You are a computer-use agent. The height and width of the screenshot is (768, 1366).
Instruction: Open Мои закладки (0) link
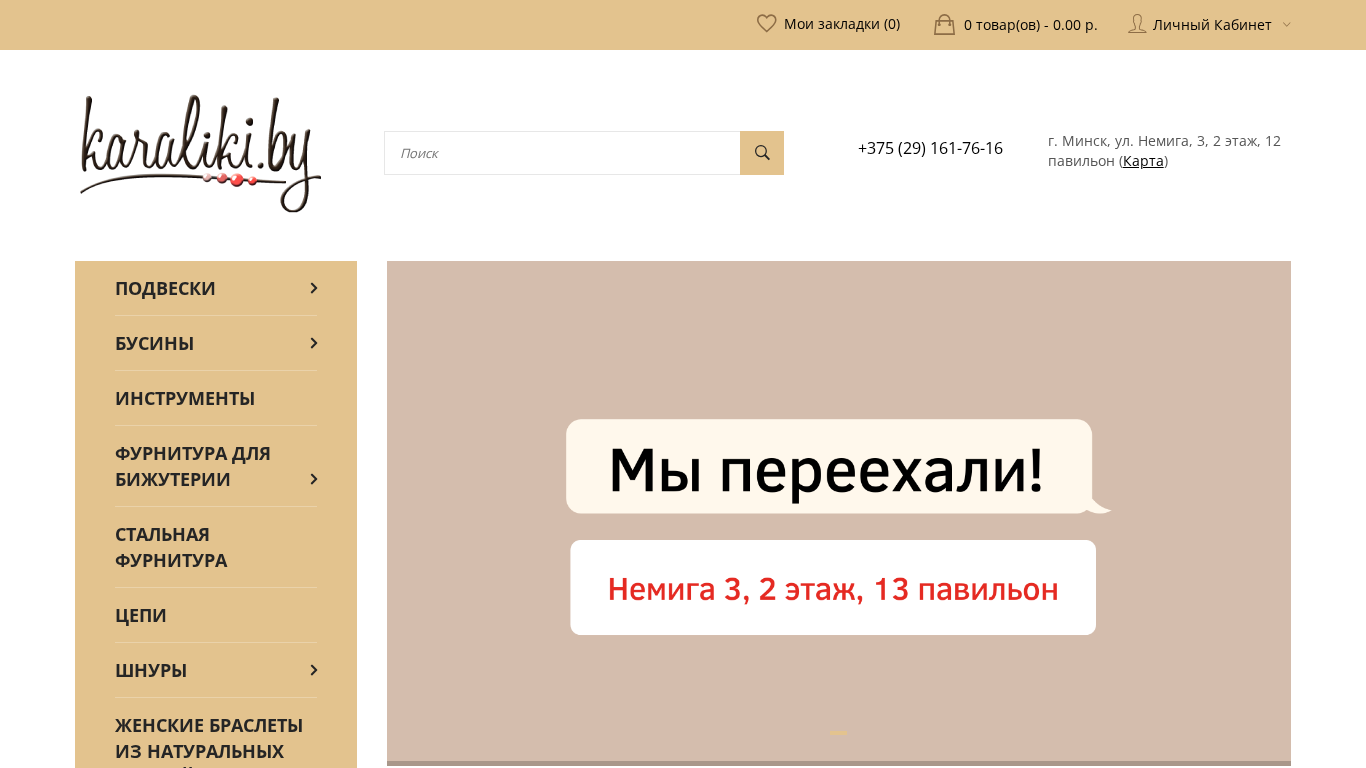click(841, 24)
